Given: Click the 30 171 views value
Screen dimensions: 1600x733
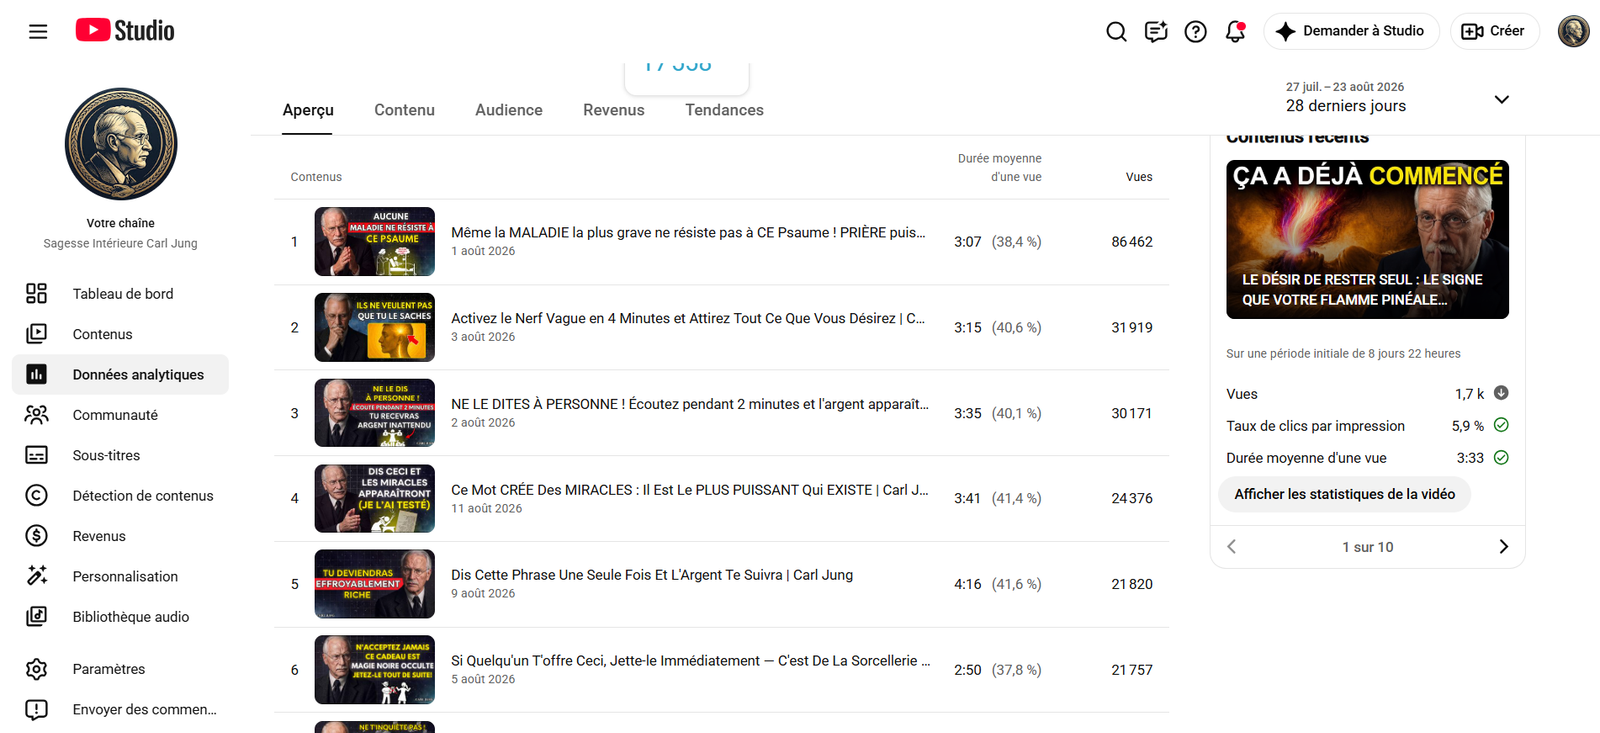Looking at the screenshot, I should (x=1132, y=413).
